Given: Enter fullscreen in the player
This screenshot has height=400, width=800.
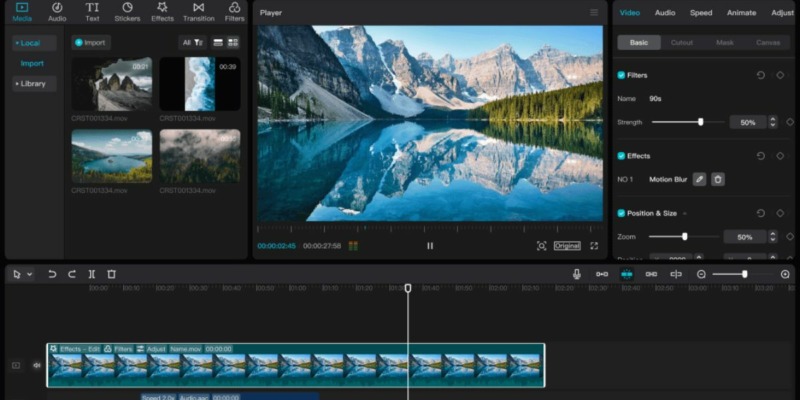Looking at the screenshot, I should [593, 246].
